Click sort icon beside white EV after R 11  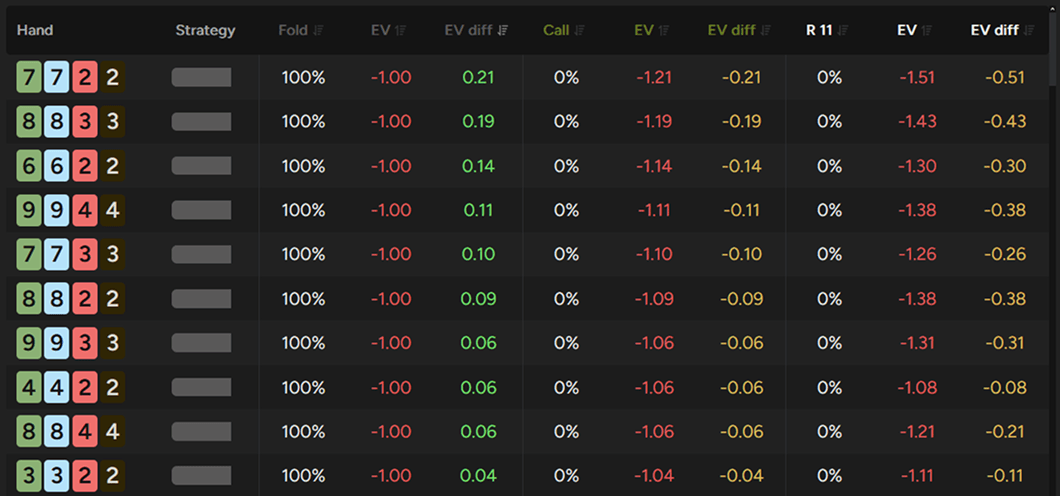point(928,30)
